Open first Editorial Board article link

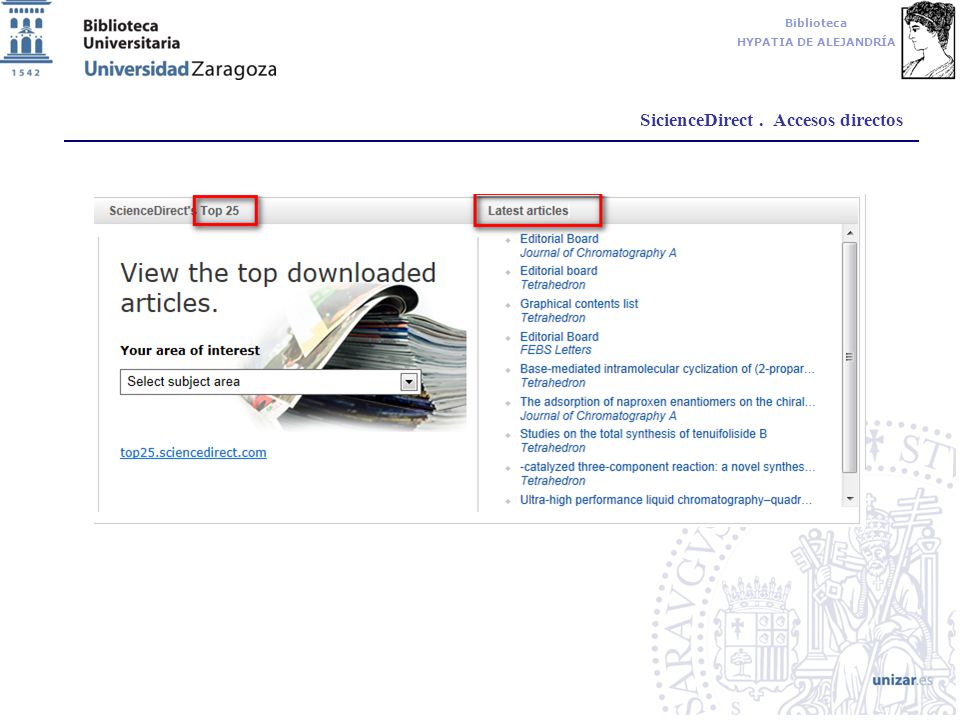[559, 239]
